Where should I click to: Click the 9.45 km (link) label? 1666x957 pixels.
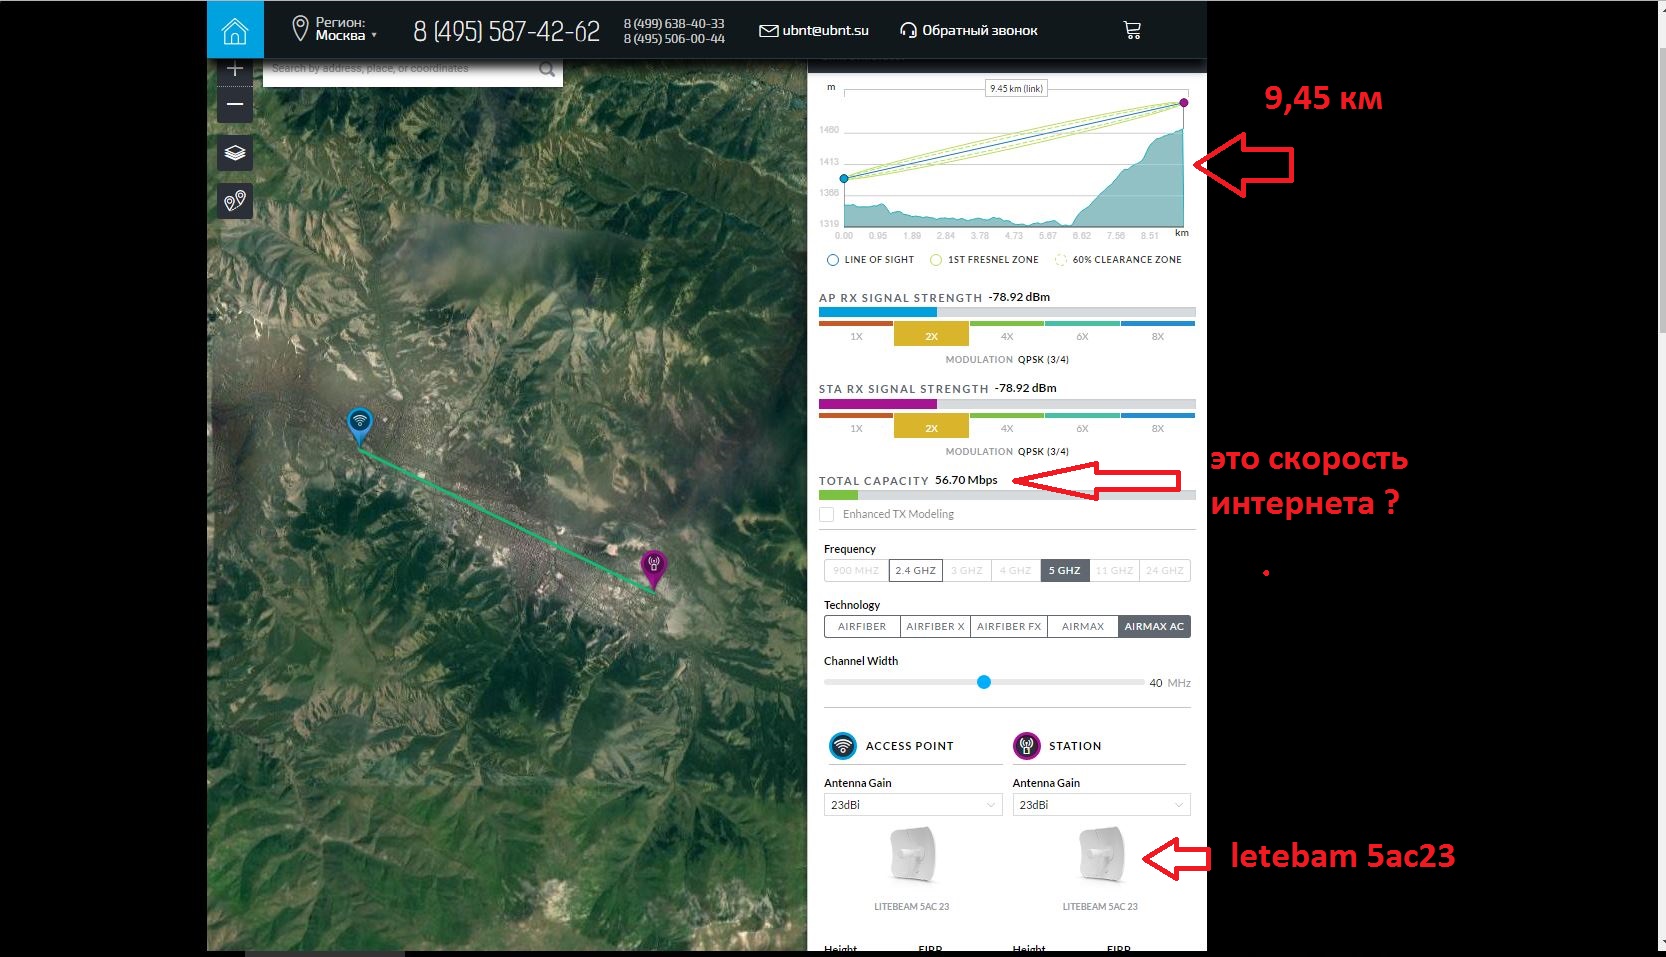coord(1016,88)
